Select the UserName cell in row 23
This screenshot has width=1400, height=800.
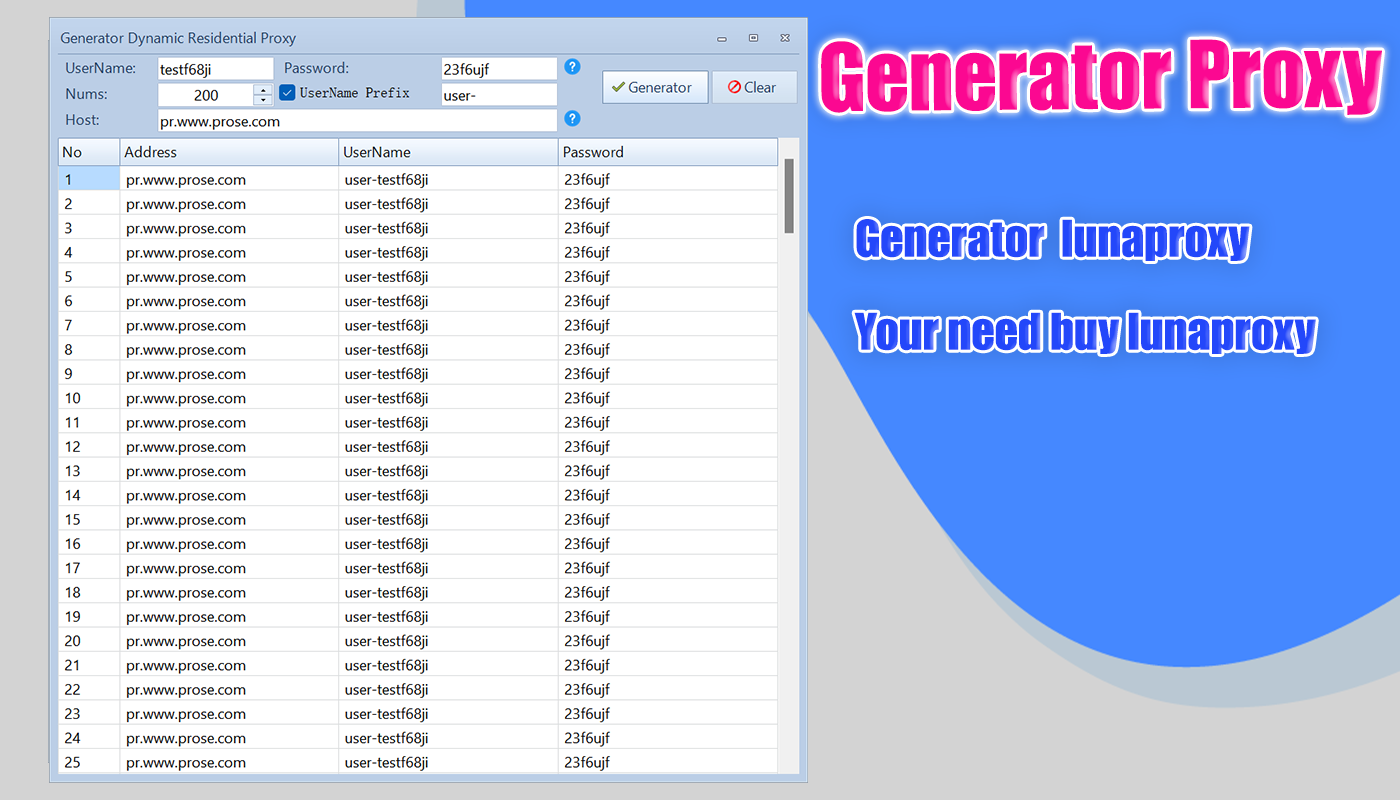[448, 713]
